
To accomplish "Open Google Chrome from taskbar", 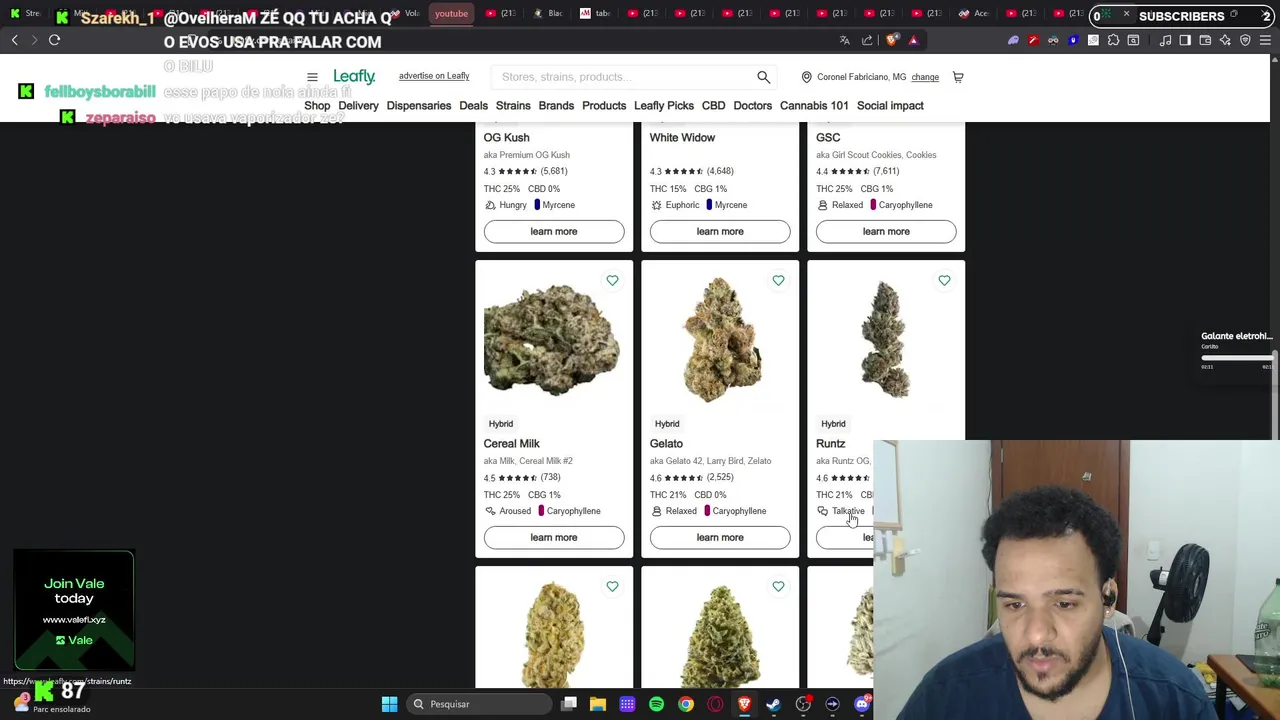I will click(x=685, y=704).
